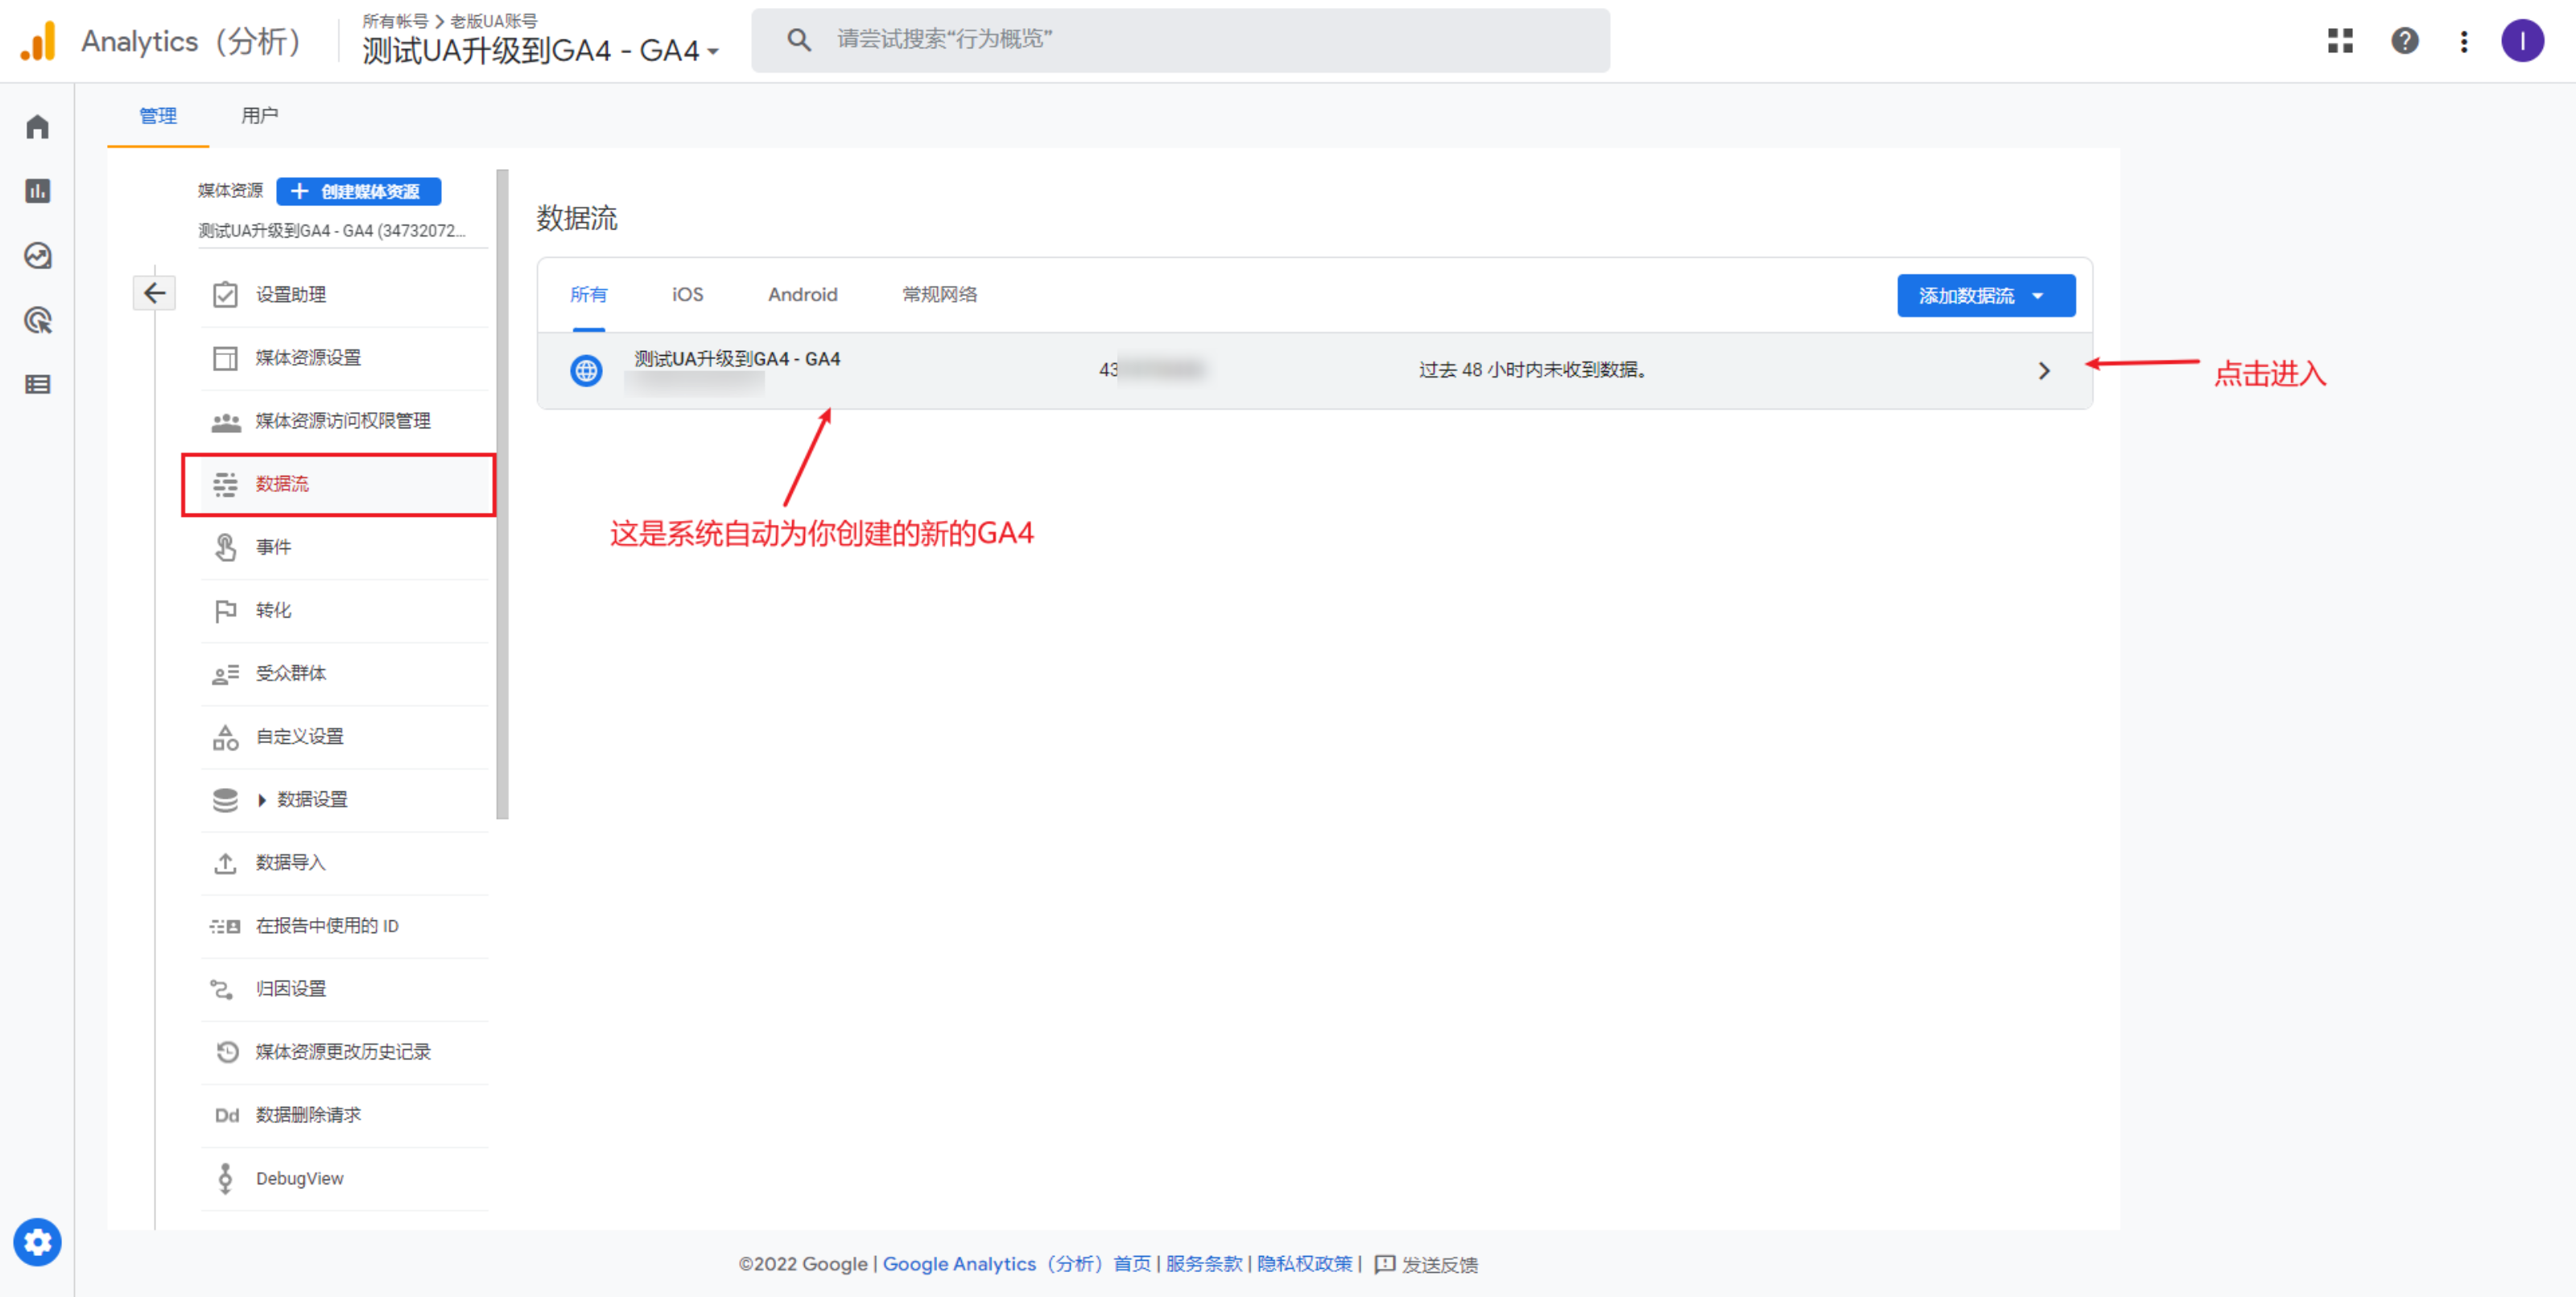Open 数据删除请求 menu item
Screen dimensions: 2576x1297
[x=308, y=1116]
